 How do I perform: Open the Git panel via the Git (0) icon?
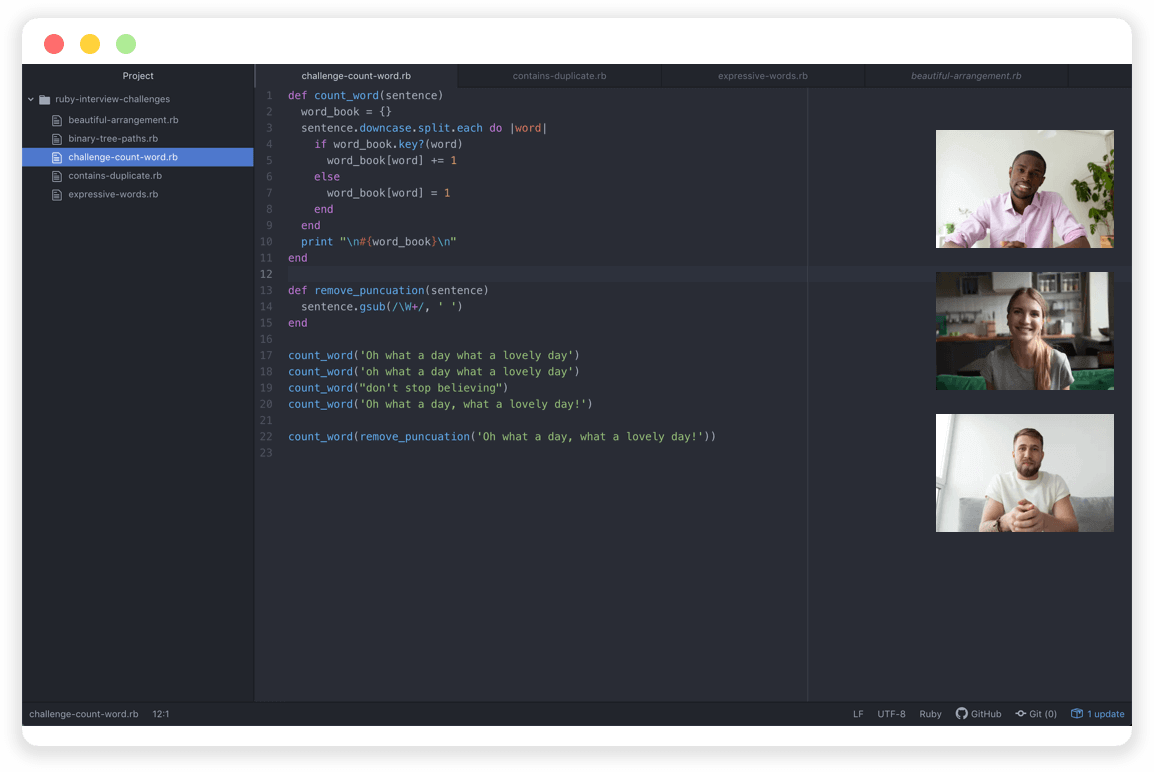[1036, 713]
